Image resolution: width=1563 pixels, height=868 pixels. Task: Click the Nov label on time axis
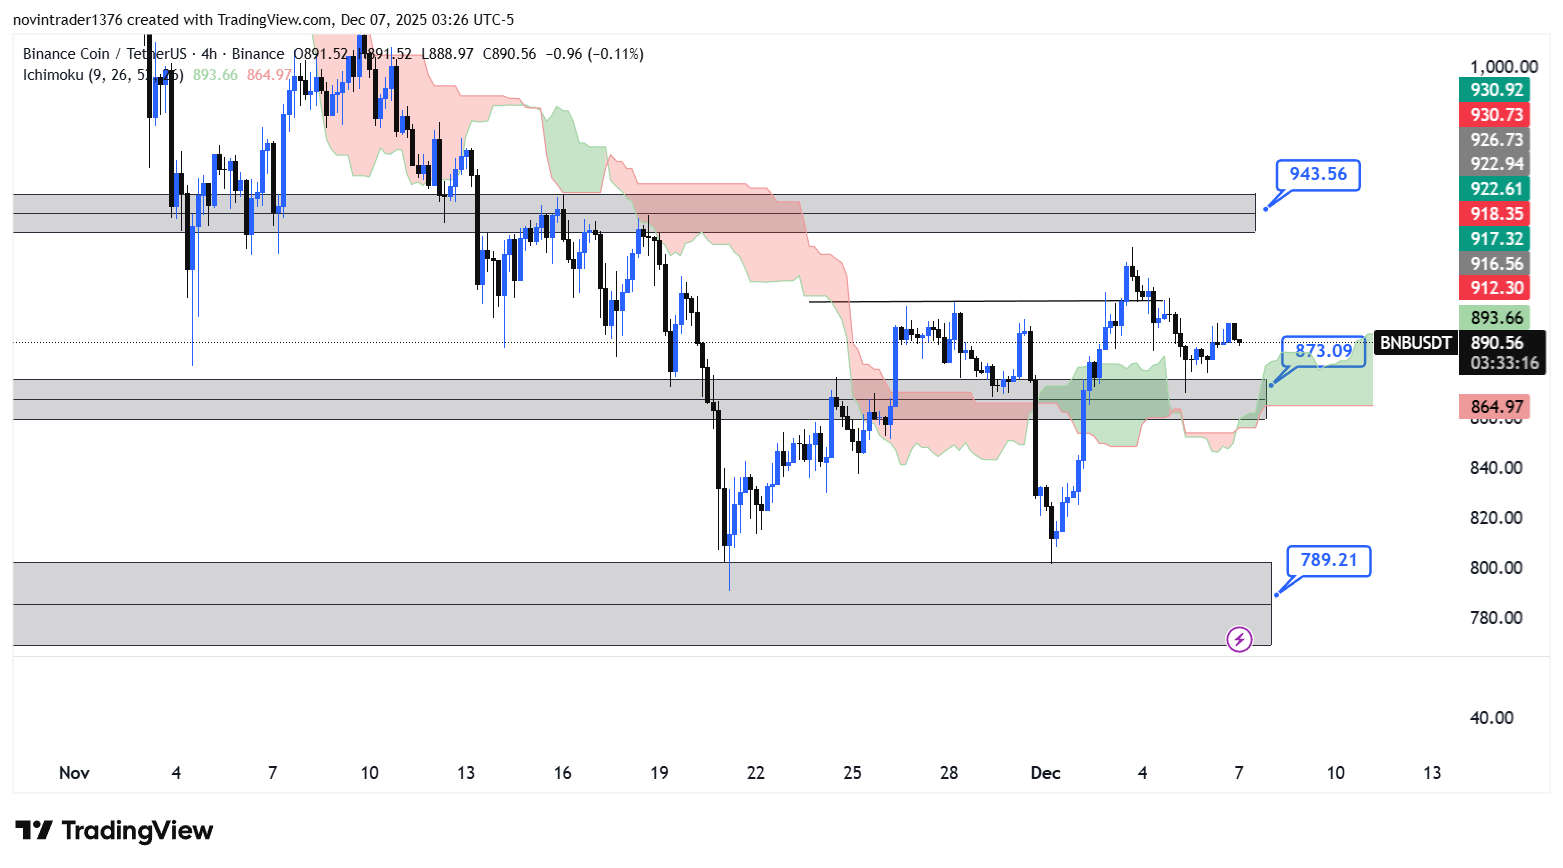click(74, 773)
